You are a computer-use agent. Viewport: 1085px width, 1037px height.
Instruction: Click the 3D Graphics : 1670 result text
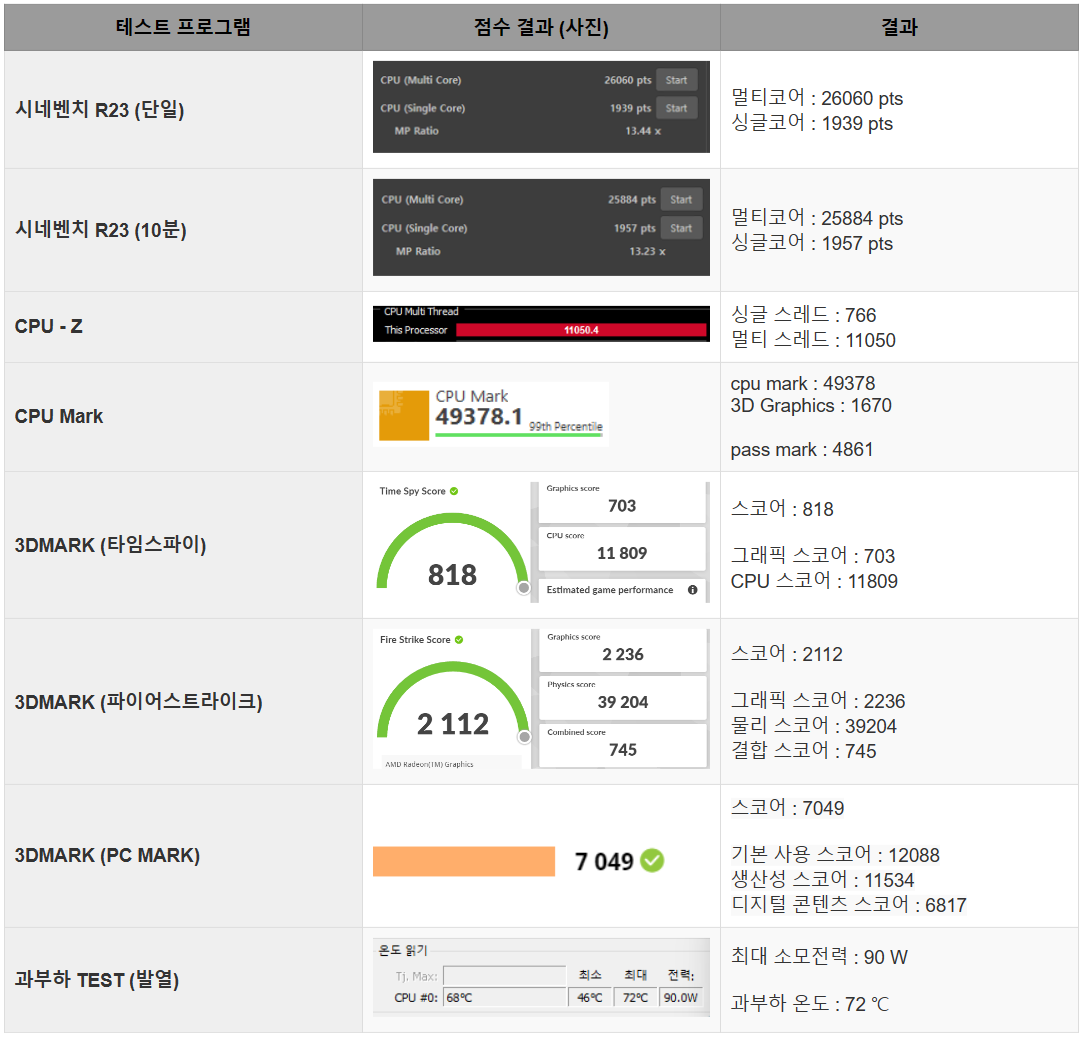[811, 405]
